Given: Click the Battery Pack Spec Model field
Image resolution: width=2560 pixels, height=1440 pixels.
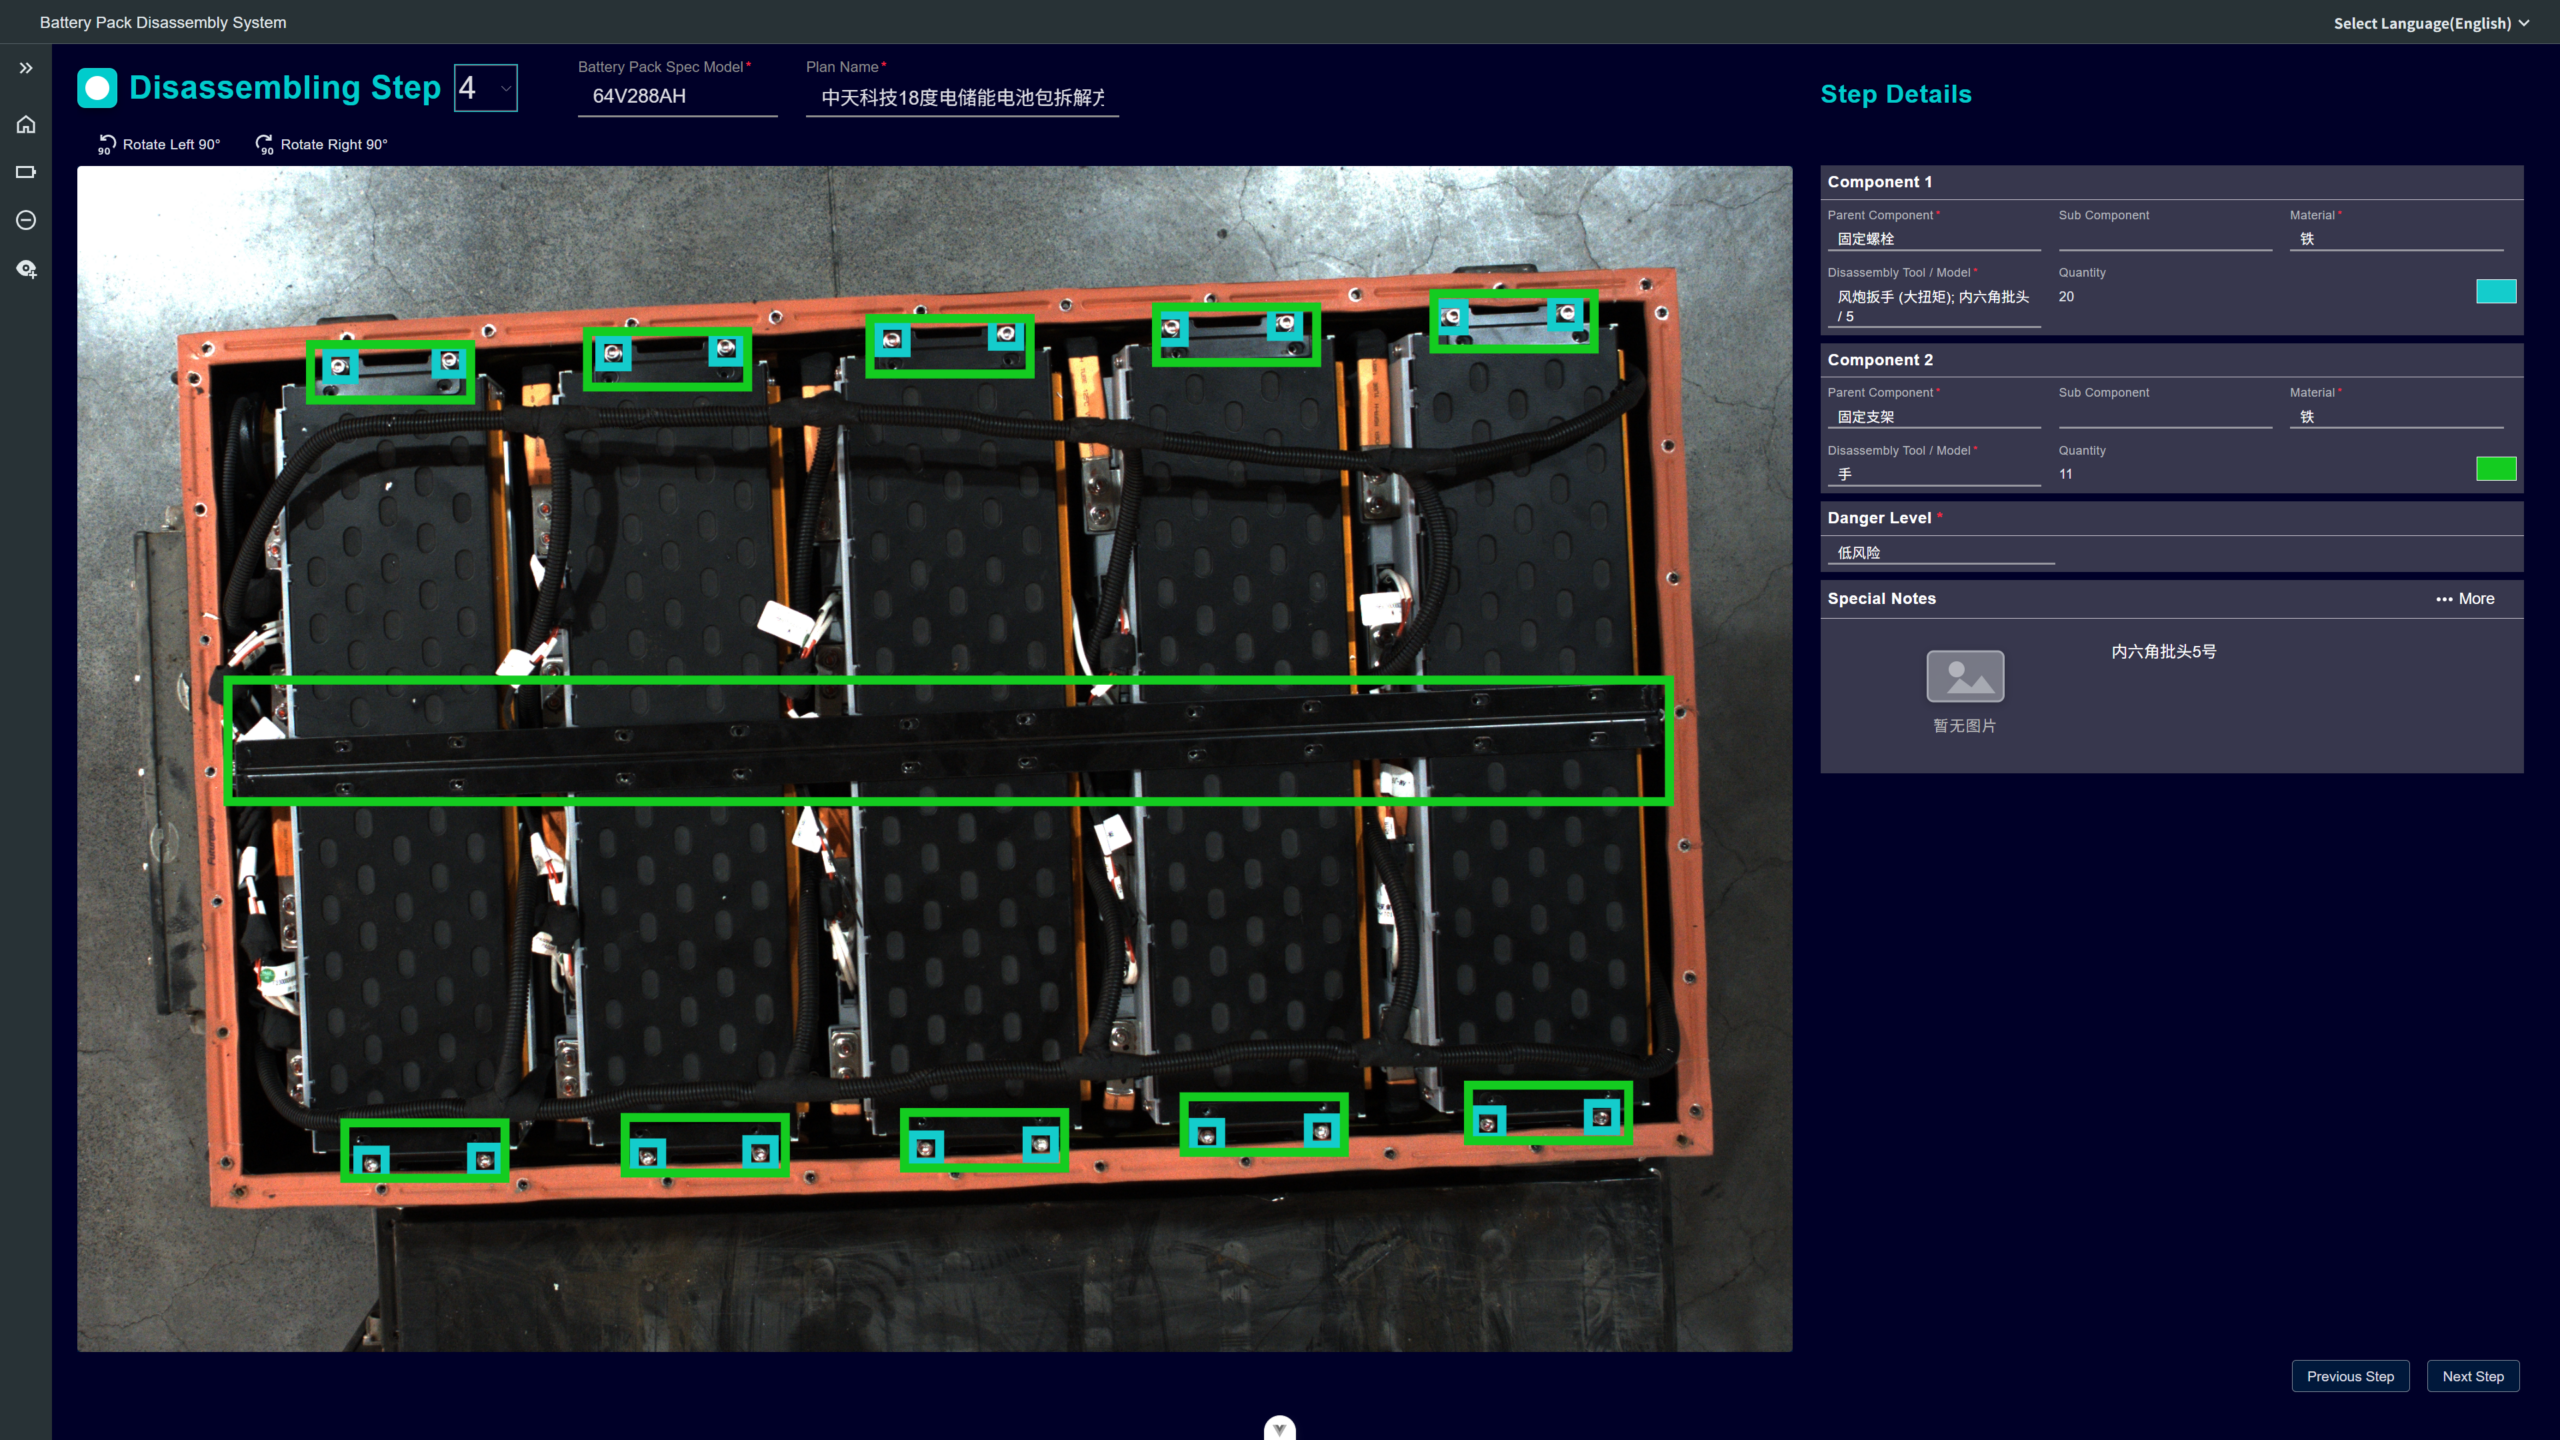Looking at the screenshot, I should pos(677,97).
